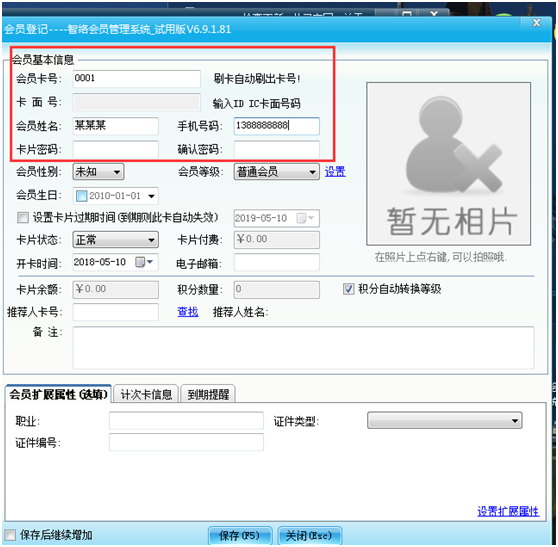Open the 证件类型 dropdown

pyautogui.click(x=444, y=421)
